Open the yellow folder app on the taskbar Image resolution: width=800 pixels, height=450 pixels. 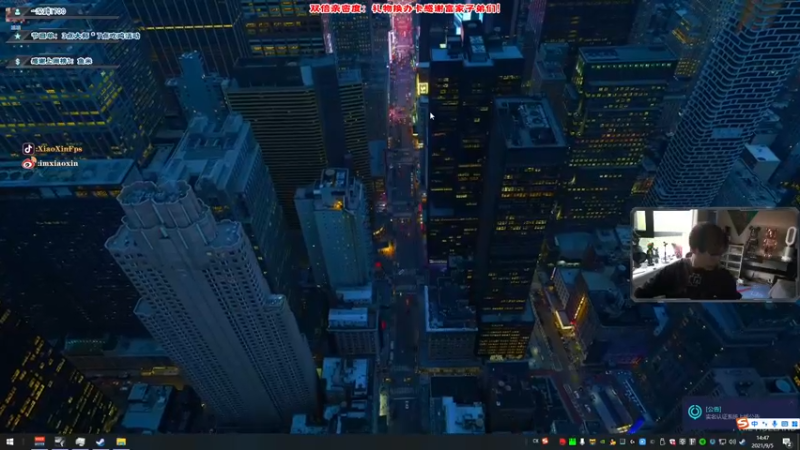pos(121,442)
